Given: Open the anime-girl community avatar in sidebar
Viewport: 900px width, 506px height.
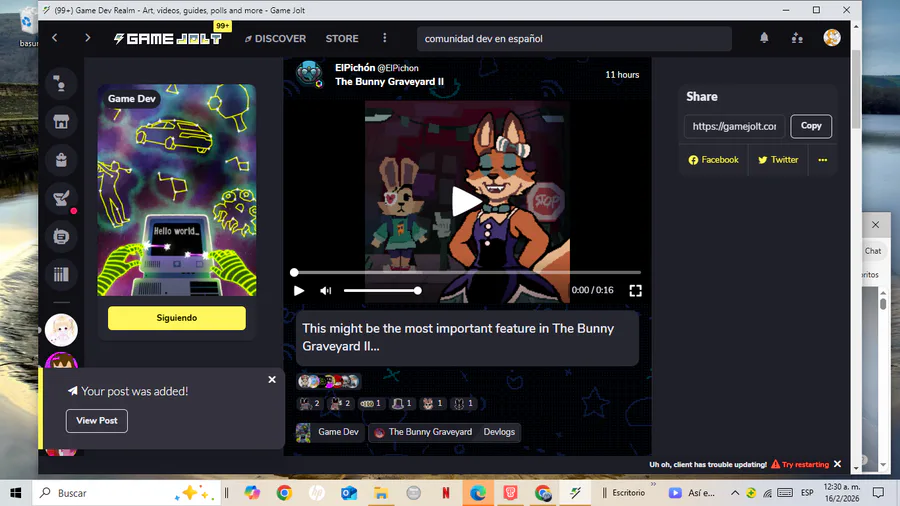Looking at the screenshot, I should point(61,329).
